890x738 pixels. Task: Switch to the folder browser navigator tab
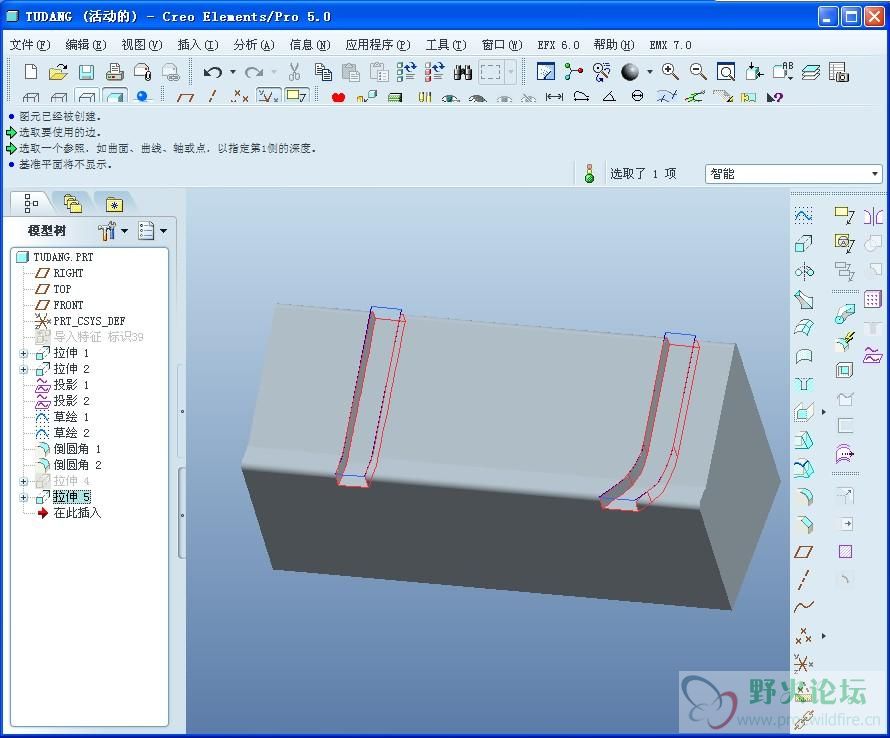click(73, 203)
